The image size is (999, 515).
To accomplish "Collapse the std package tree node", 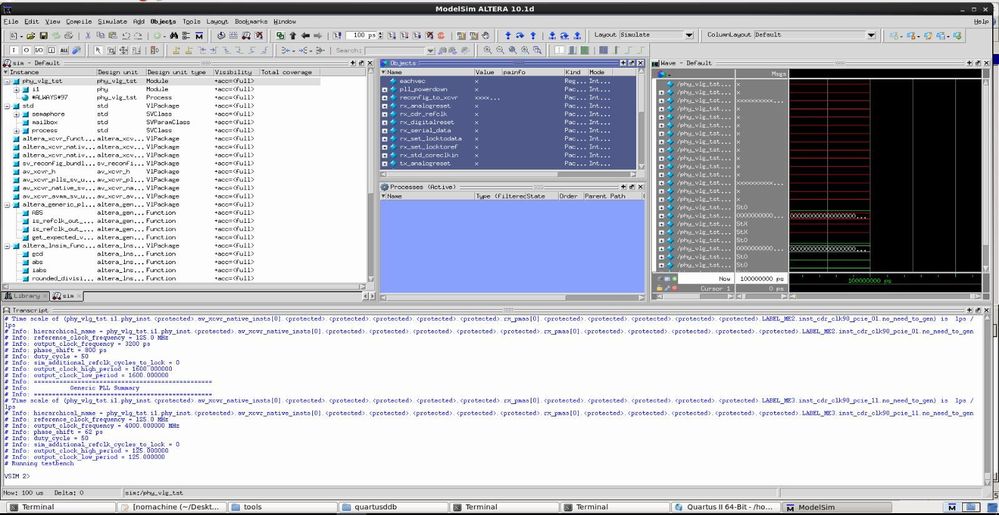I will [7, 106].
